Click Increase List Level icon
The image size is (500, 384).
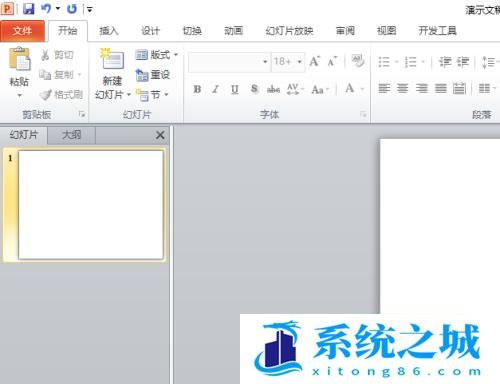(x=463, y=62)
